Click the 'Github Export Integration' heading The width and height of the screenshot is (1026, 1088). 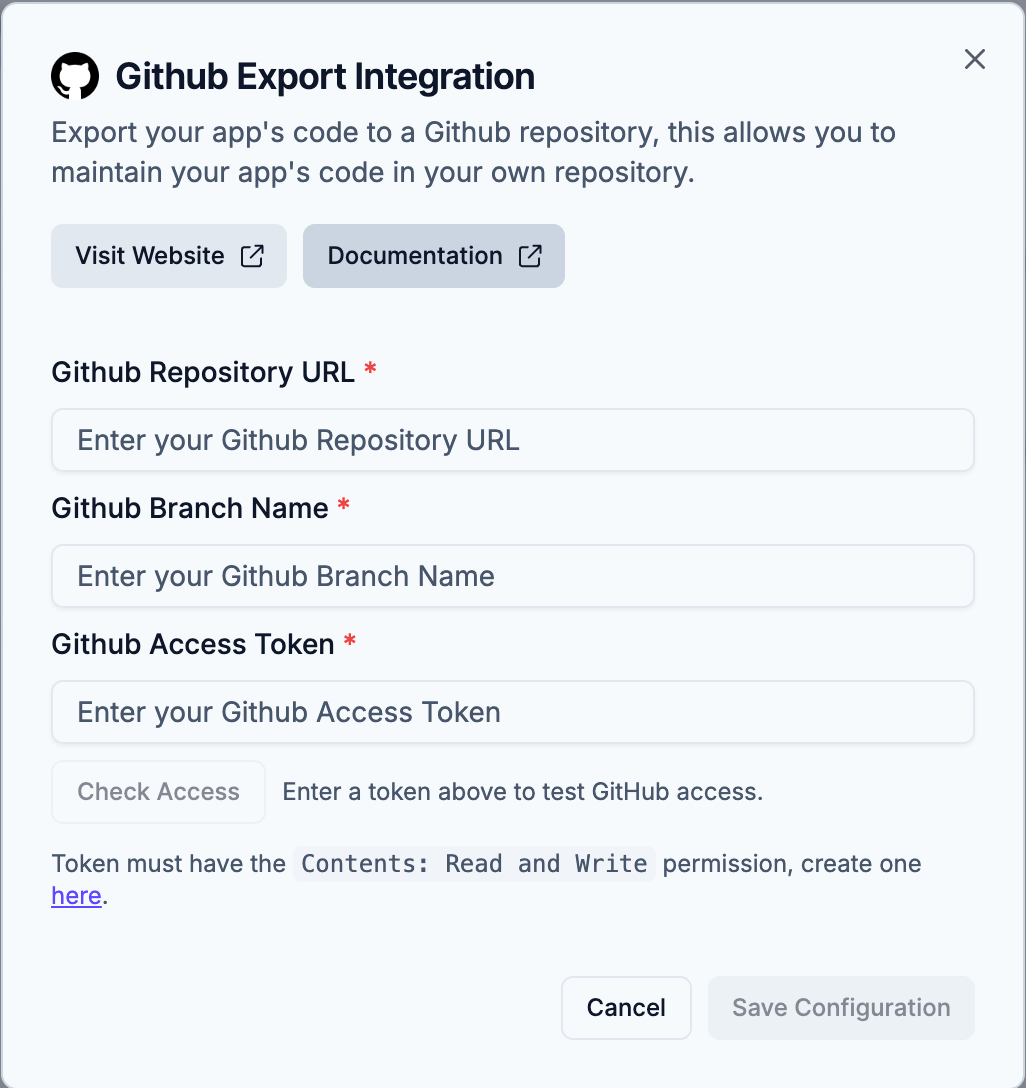[325, 76]
